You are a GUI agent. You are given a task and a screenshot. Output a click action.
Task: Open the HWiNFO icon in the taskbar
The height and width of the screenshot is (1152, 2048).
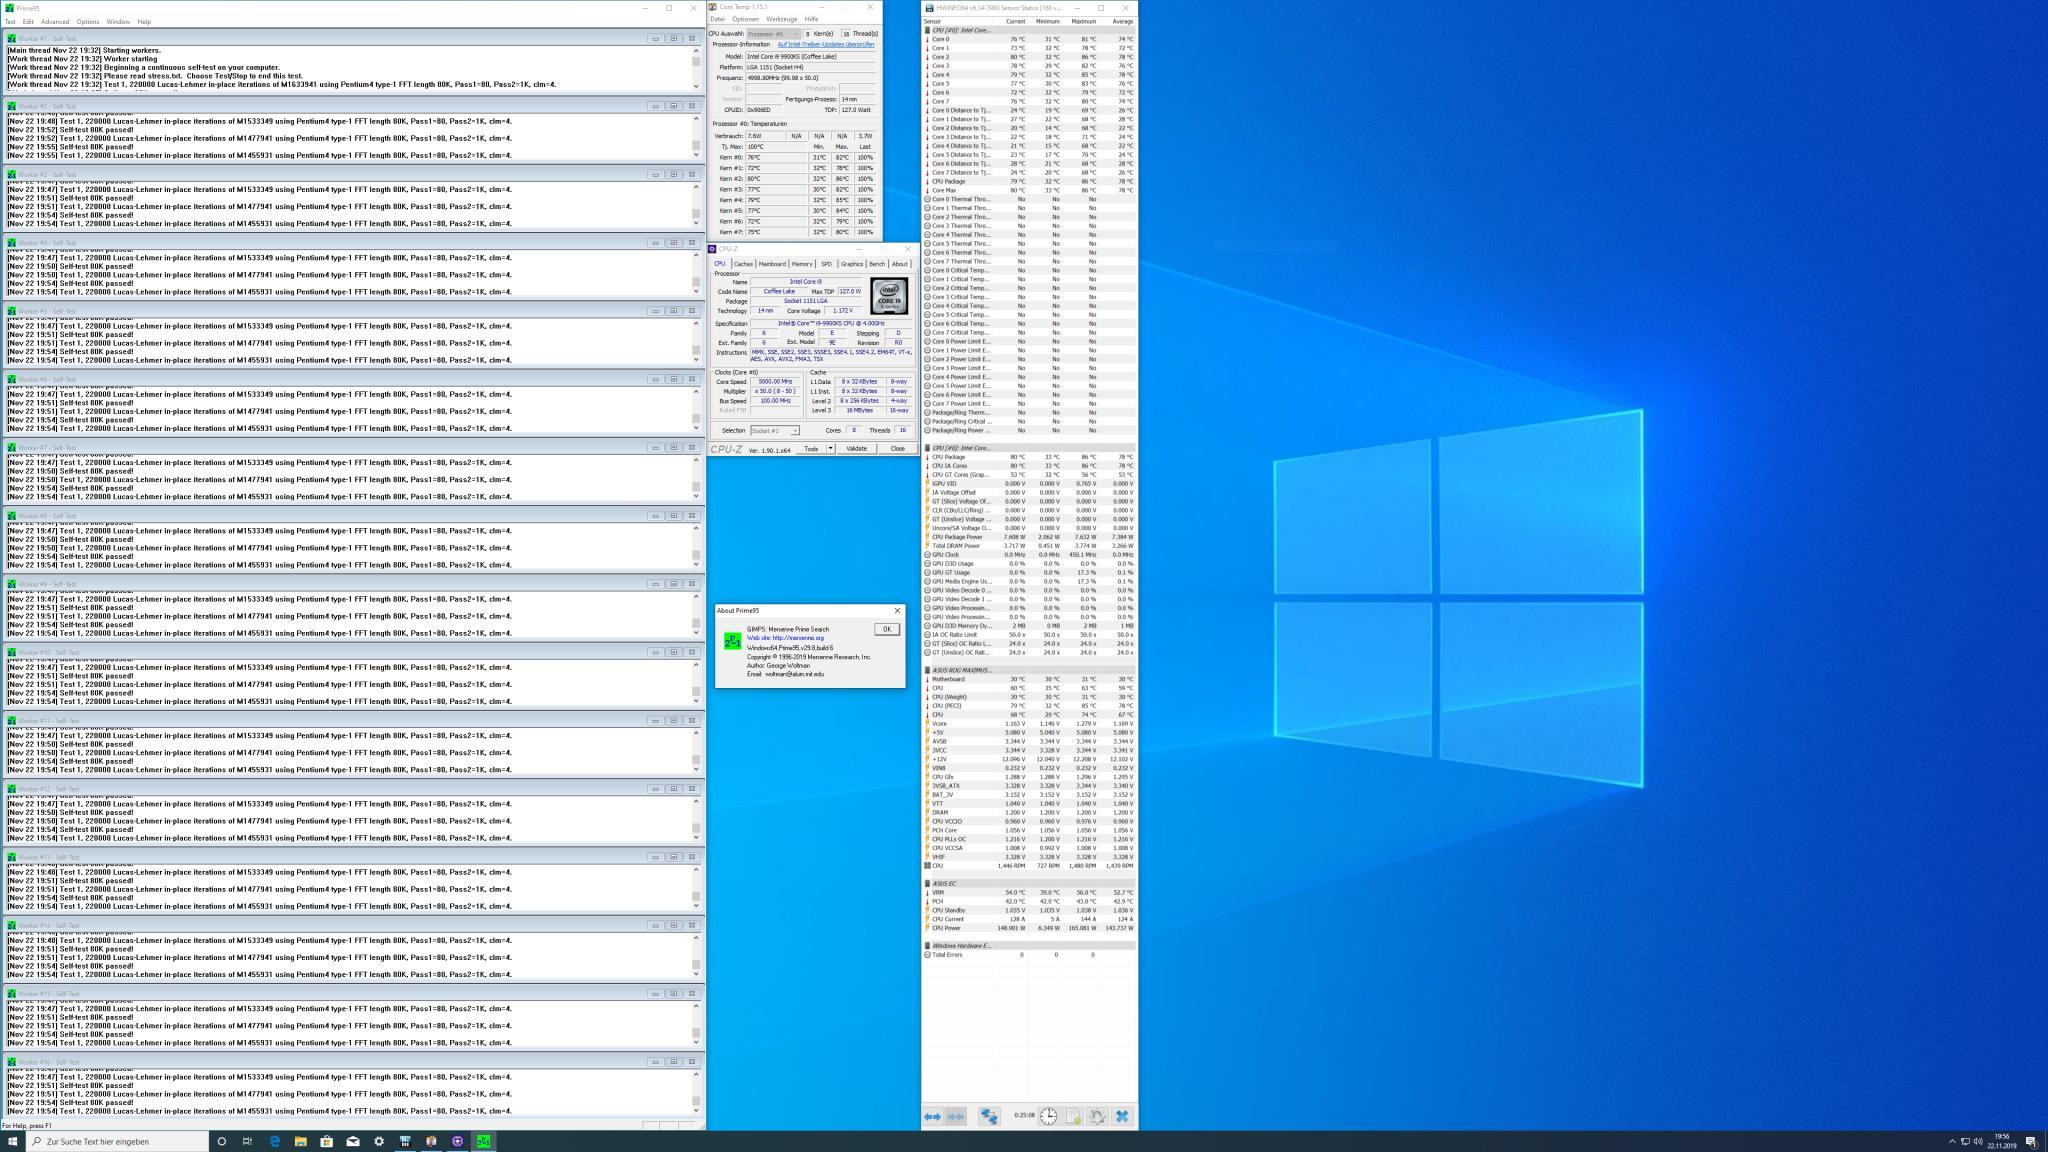pyautogui.click(x=405, y=1141)
